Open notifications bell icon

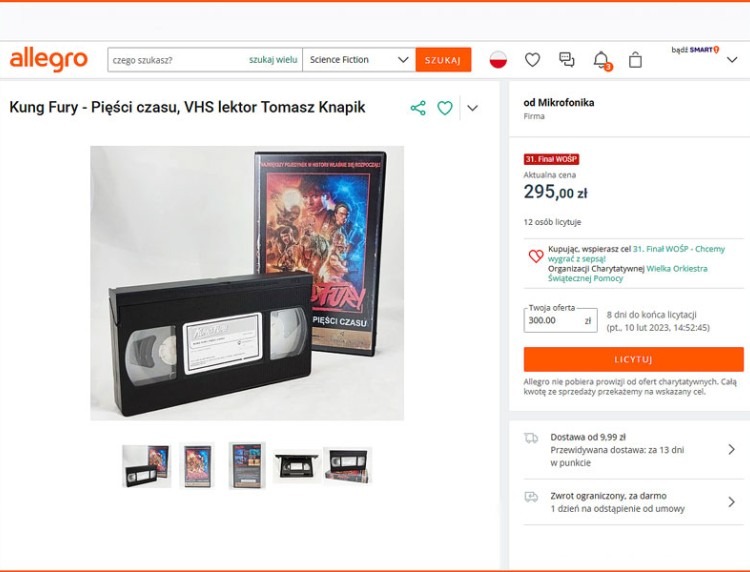pos(602,60)
